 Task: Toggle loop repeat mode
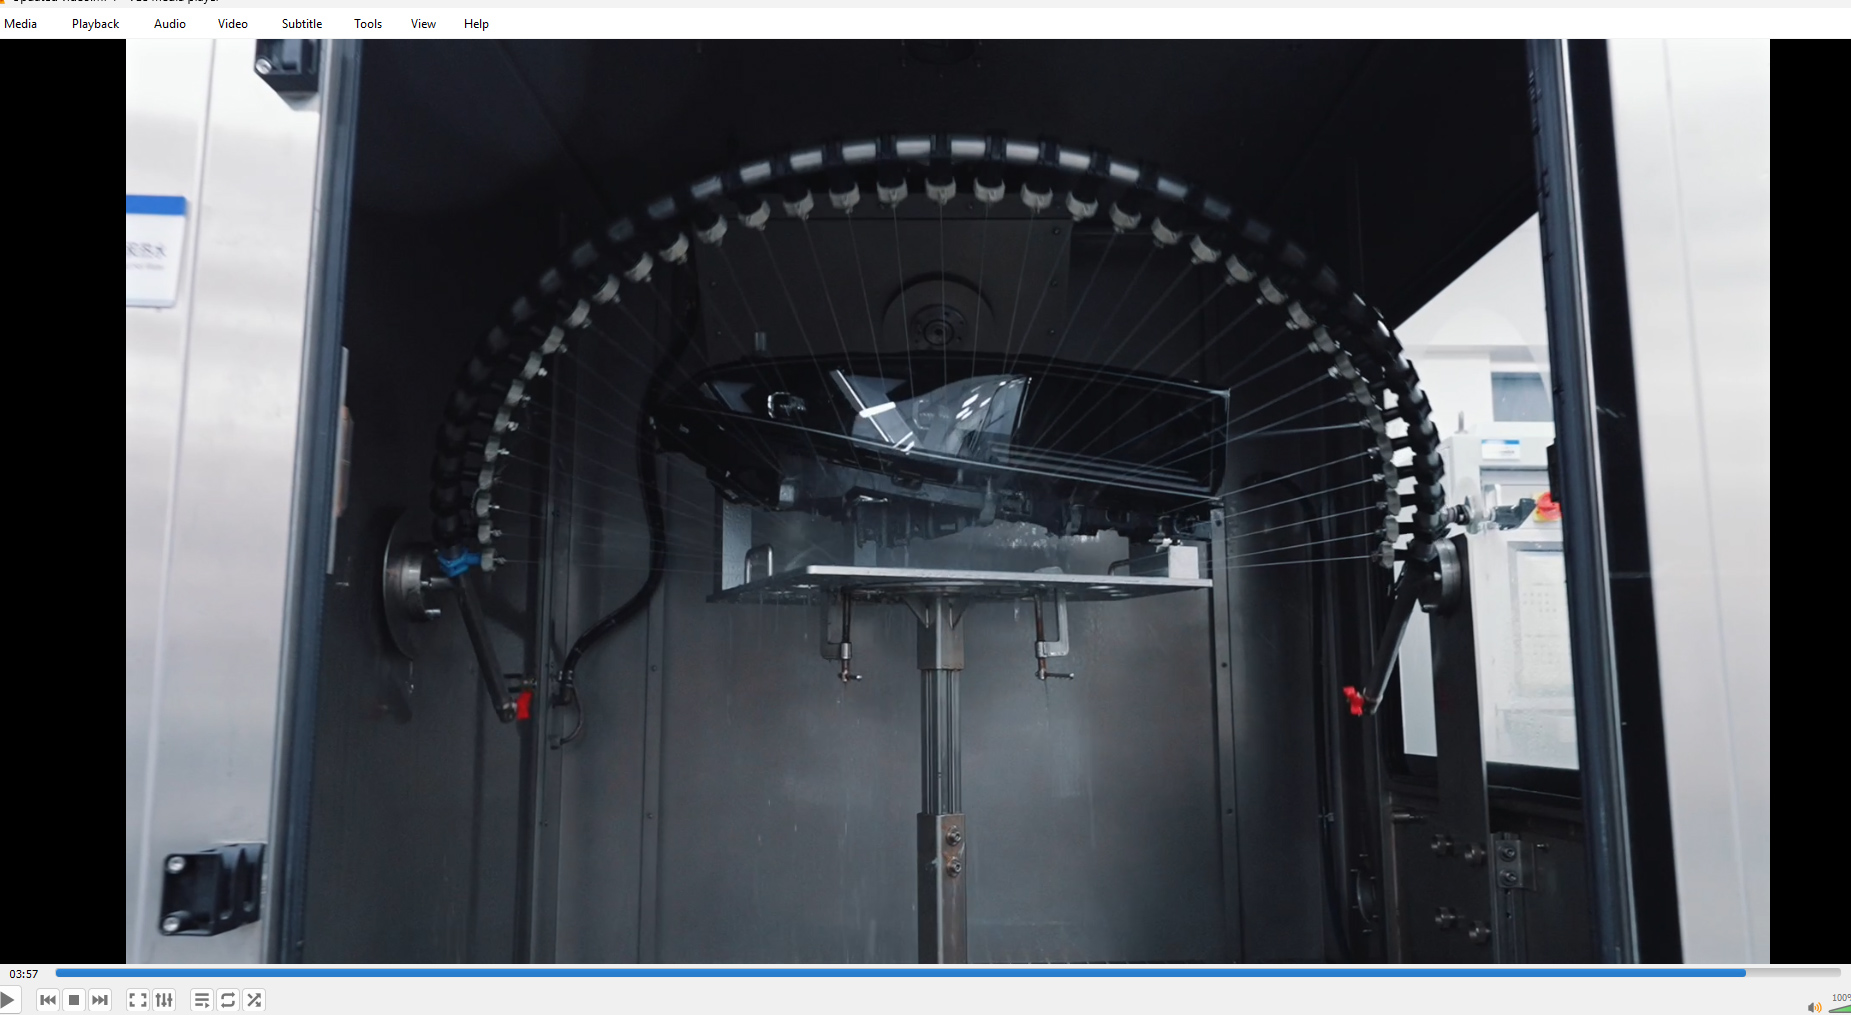[228, 1000]
